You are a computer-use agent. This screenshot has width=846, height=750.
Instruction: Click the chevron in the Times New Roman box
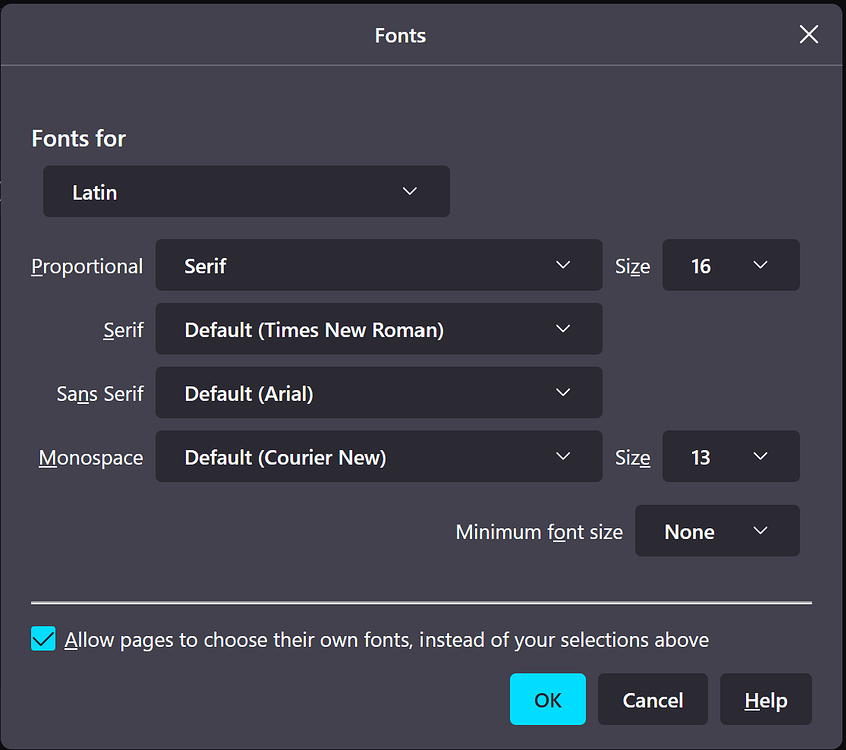[x=563, y=329]
